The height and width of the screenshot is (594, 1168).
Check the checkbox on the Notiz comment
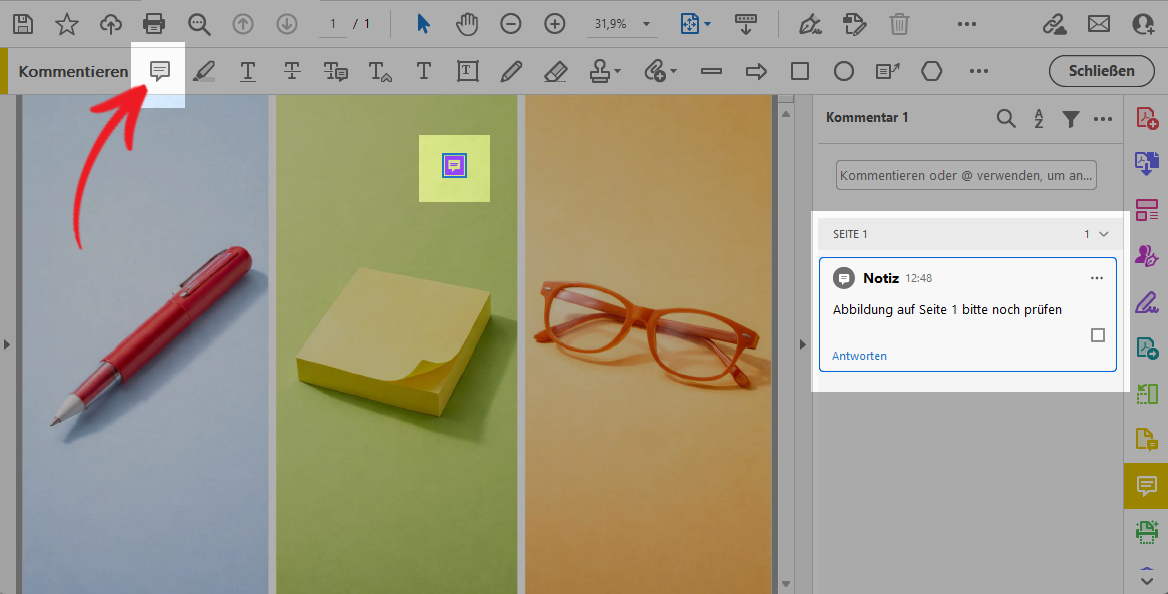pos(1097,335)
